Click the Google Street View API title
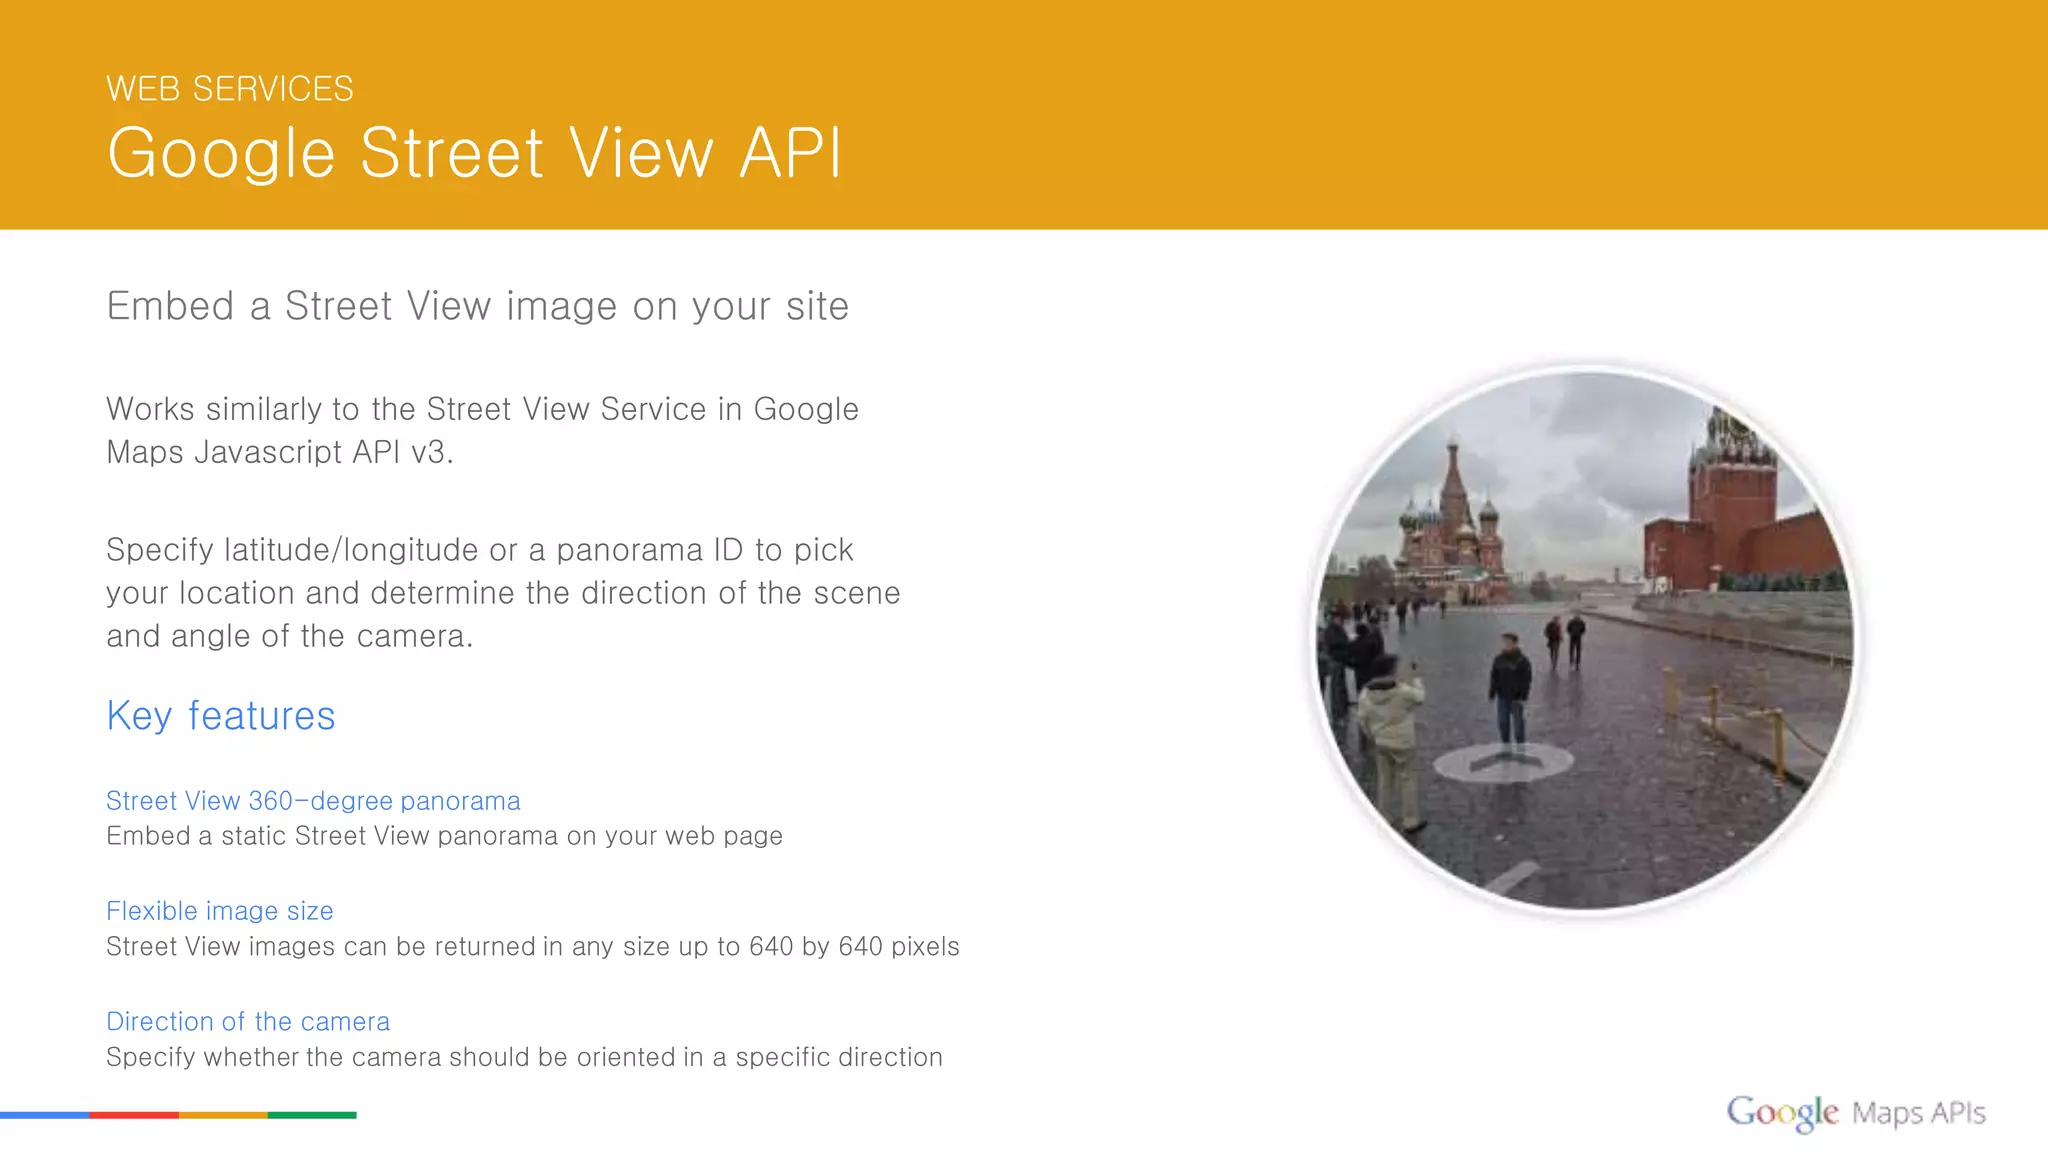The width and height of the screenshot is (2048, 1152). click(x=475, y=153)
